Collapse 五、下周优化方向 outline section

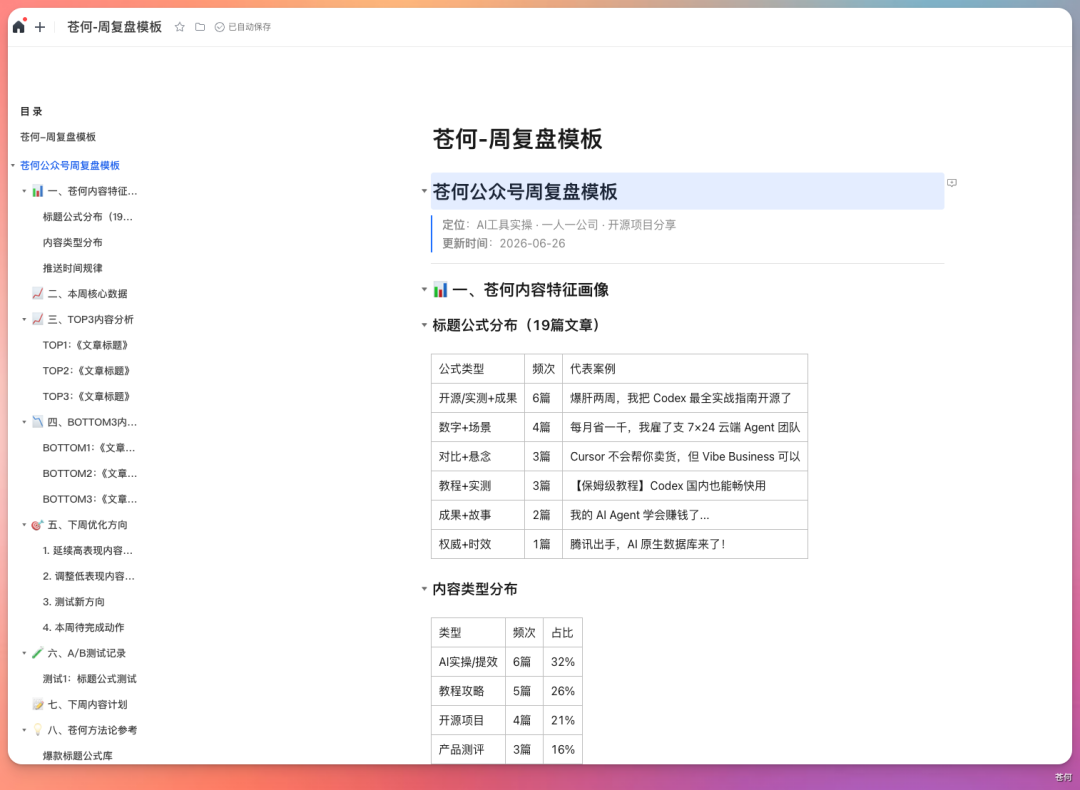pos(24,524)
